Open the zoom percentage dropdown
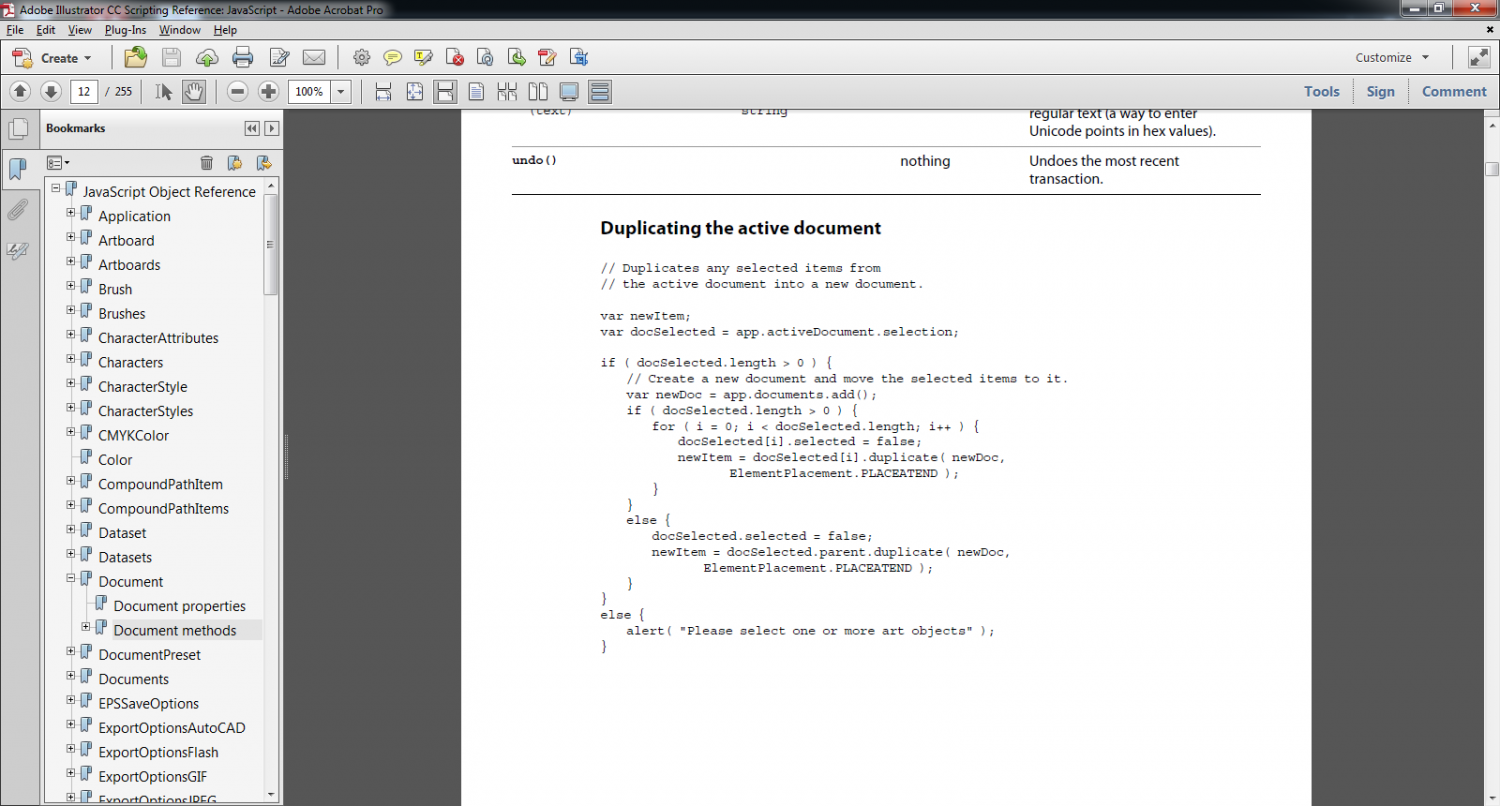Viewport: 1500px width, 806px height. tap(341, 92)
